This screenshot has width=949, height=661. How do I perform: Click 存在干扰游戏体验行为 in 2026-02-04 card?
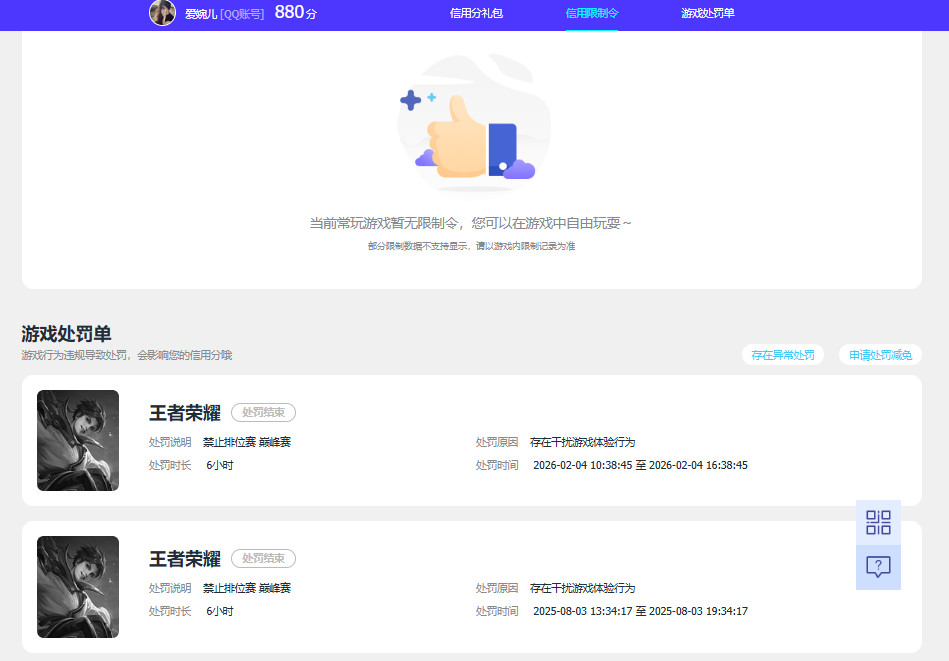[582, 442]
